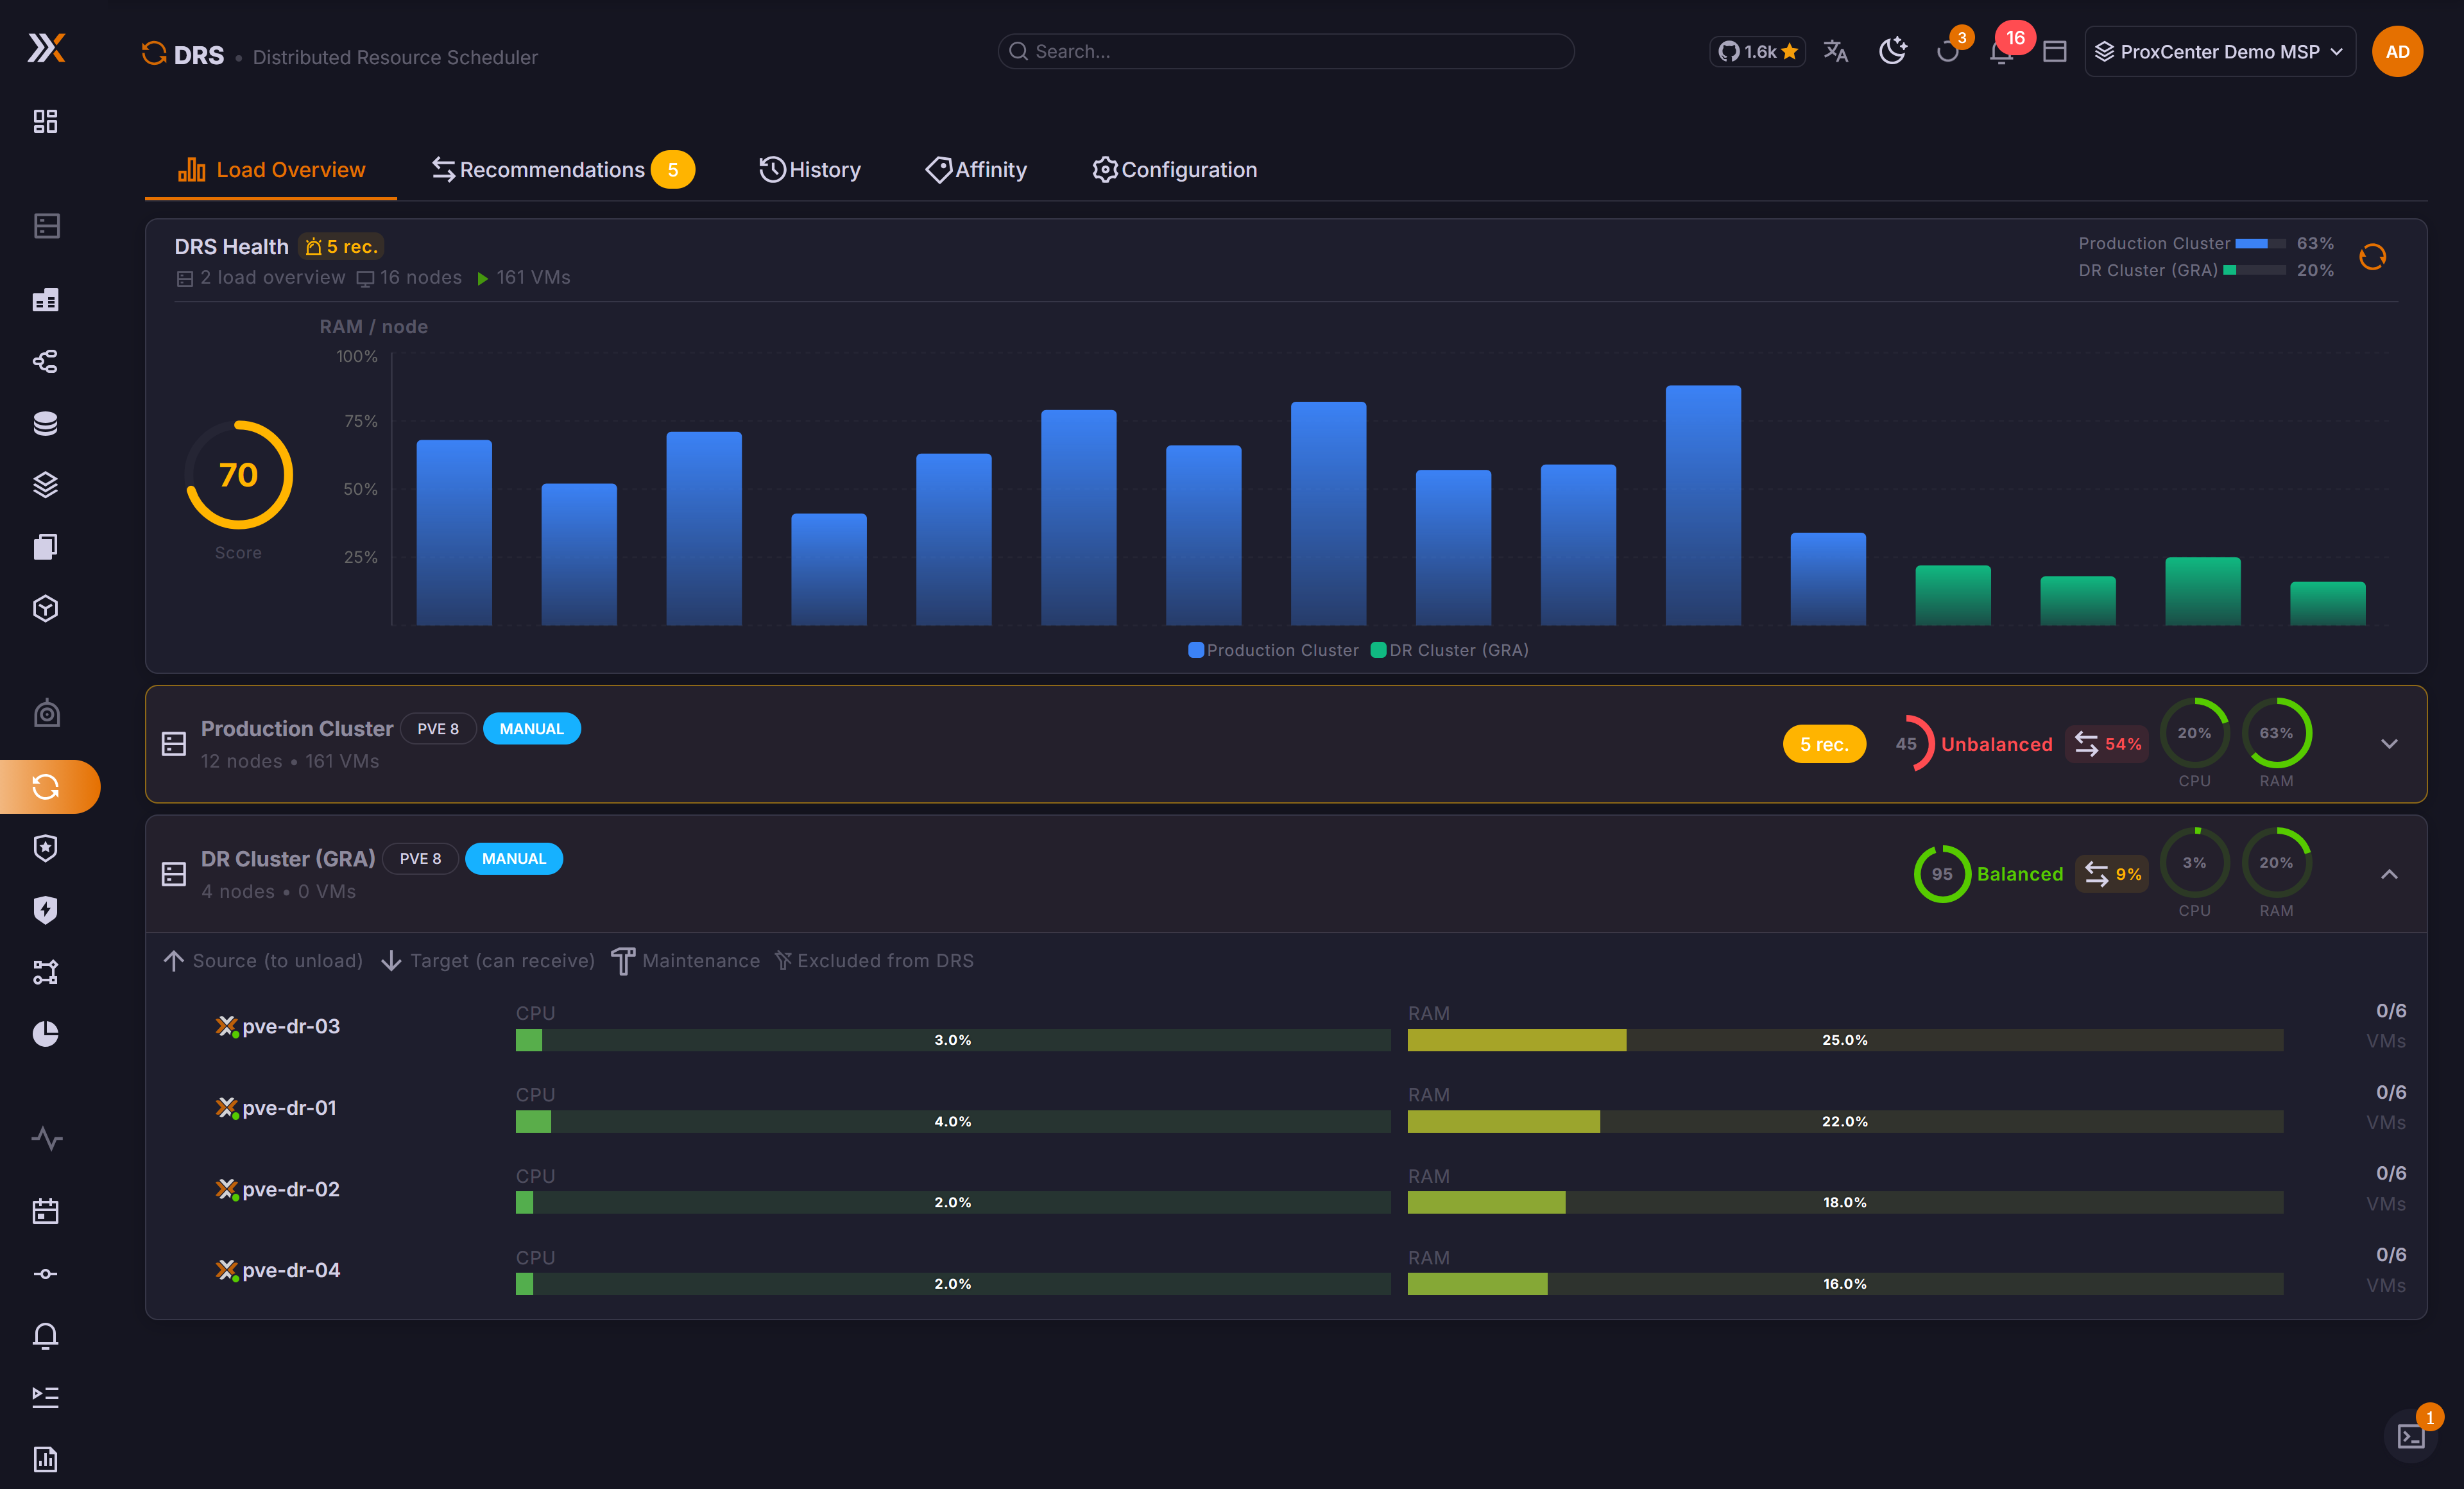The width and height of the screenshot is (2464, 1489).
Task: Click the DR Cluster score 95 ring
Action: (x=1941, y=874)
